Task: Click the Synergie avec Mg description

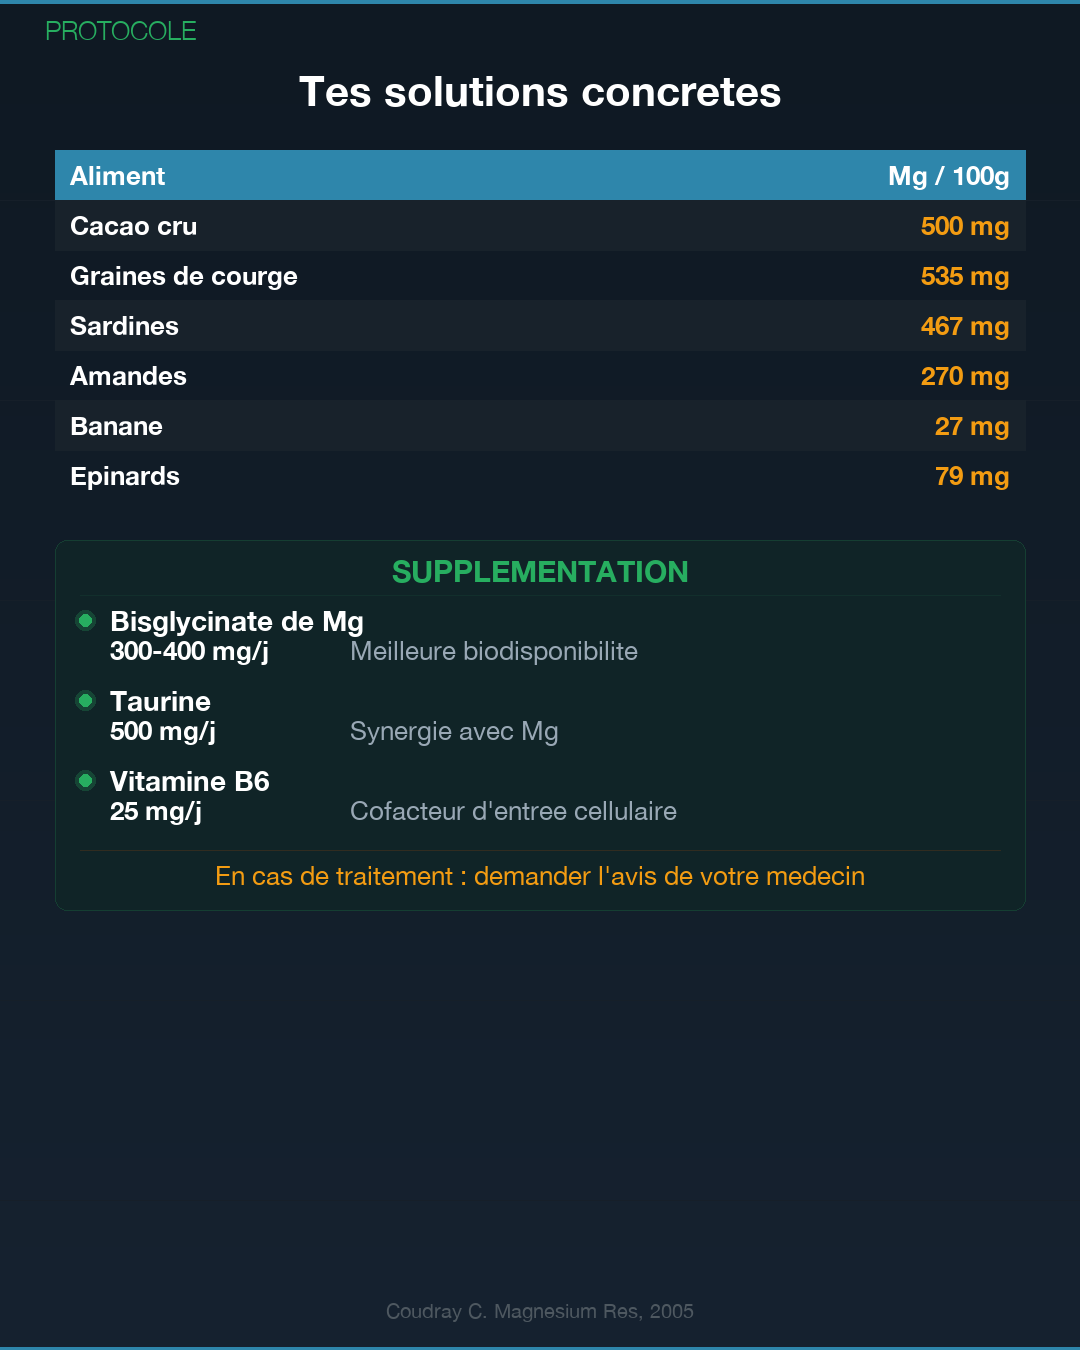Action: coord(454,732)
